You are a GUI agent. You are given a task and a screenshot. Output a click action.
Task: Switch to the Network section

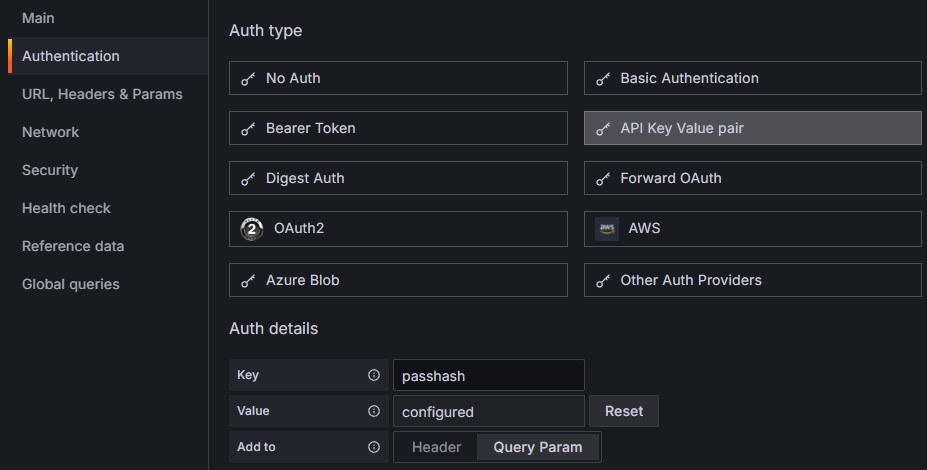50,132
